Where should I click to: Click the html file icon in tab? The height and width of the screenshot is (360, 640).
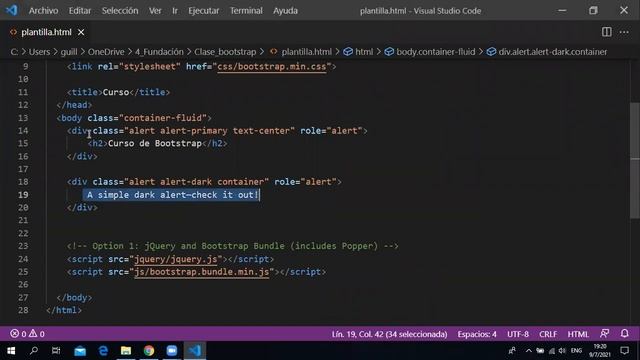13,32
